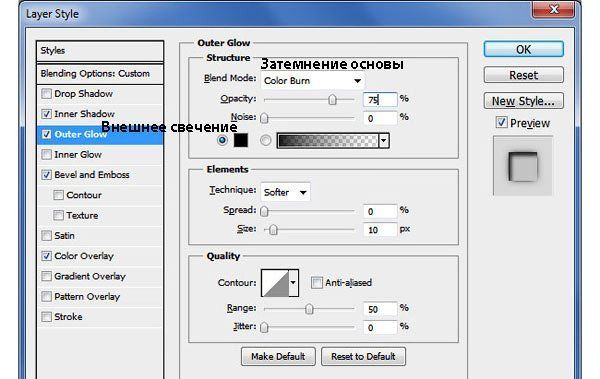Enable the Inner Glow checkbox

coord(46,155)
